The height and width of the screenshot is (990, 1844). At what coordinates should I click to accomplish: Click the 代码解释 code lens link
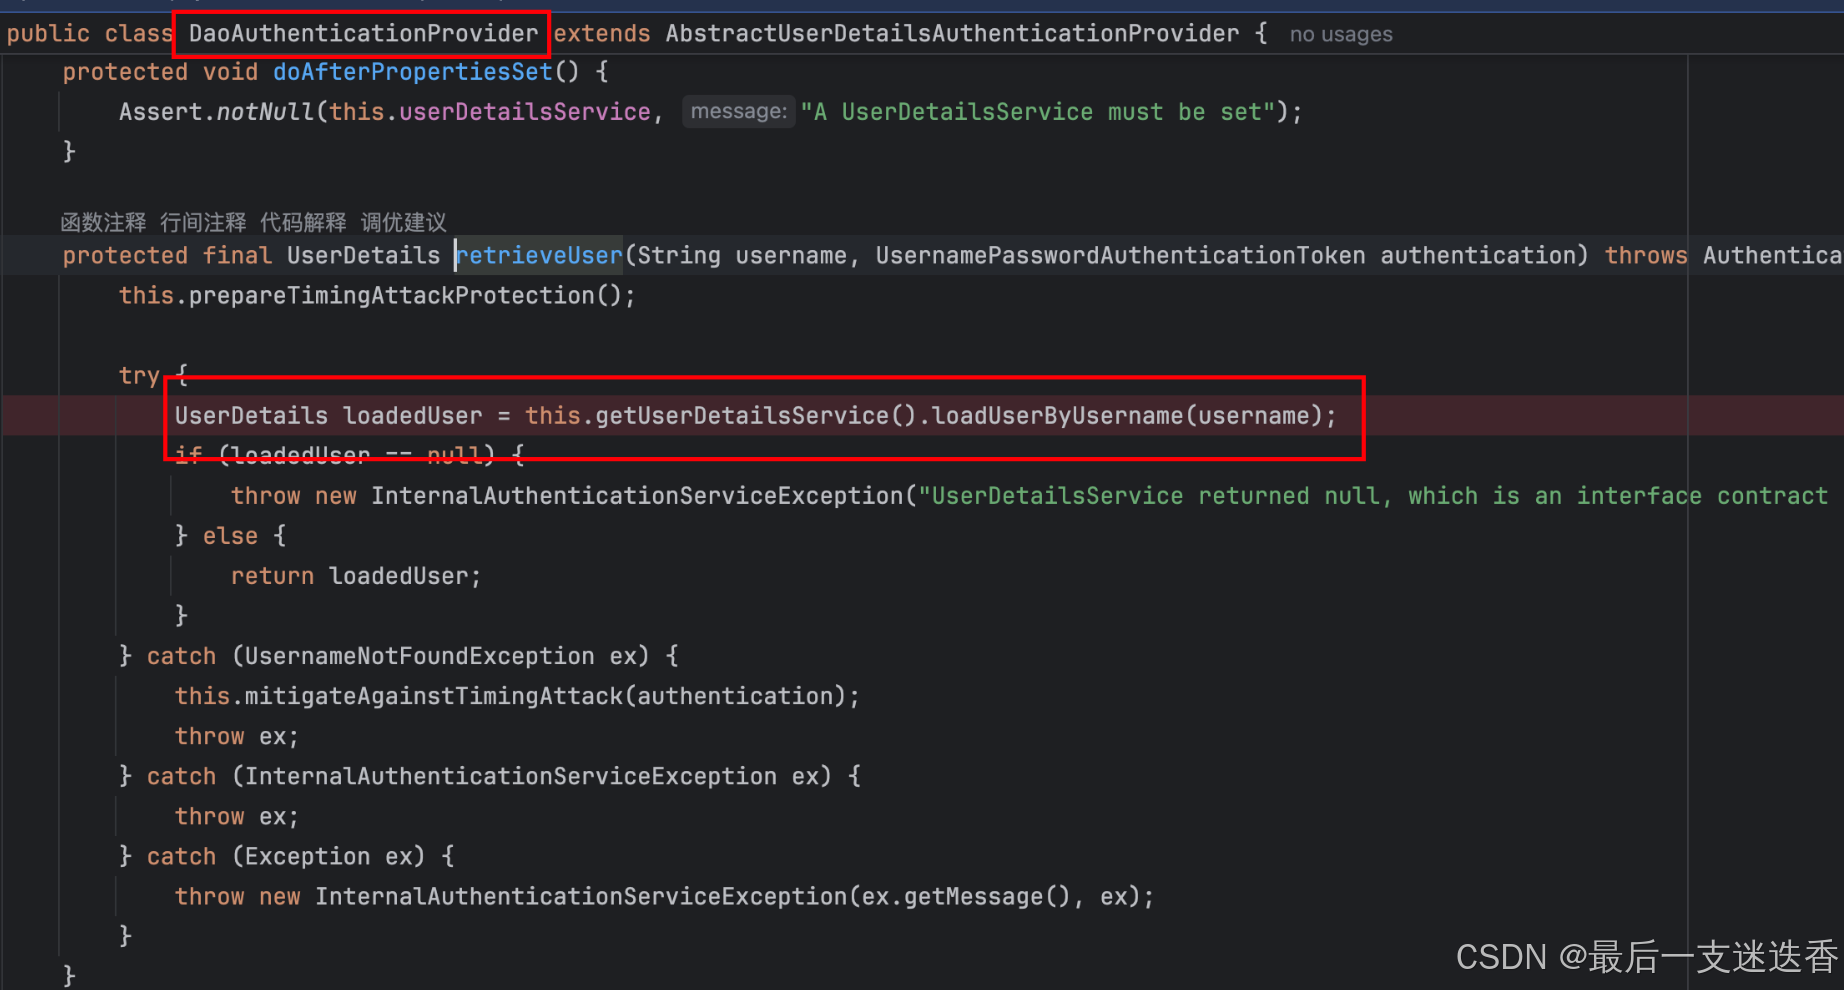tap(303, 222)
